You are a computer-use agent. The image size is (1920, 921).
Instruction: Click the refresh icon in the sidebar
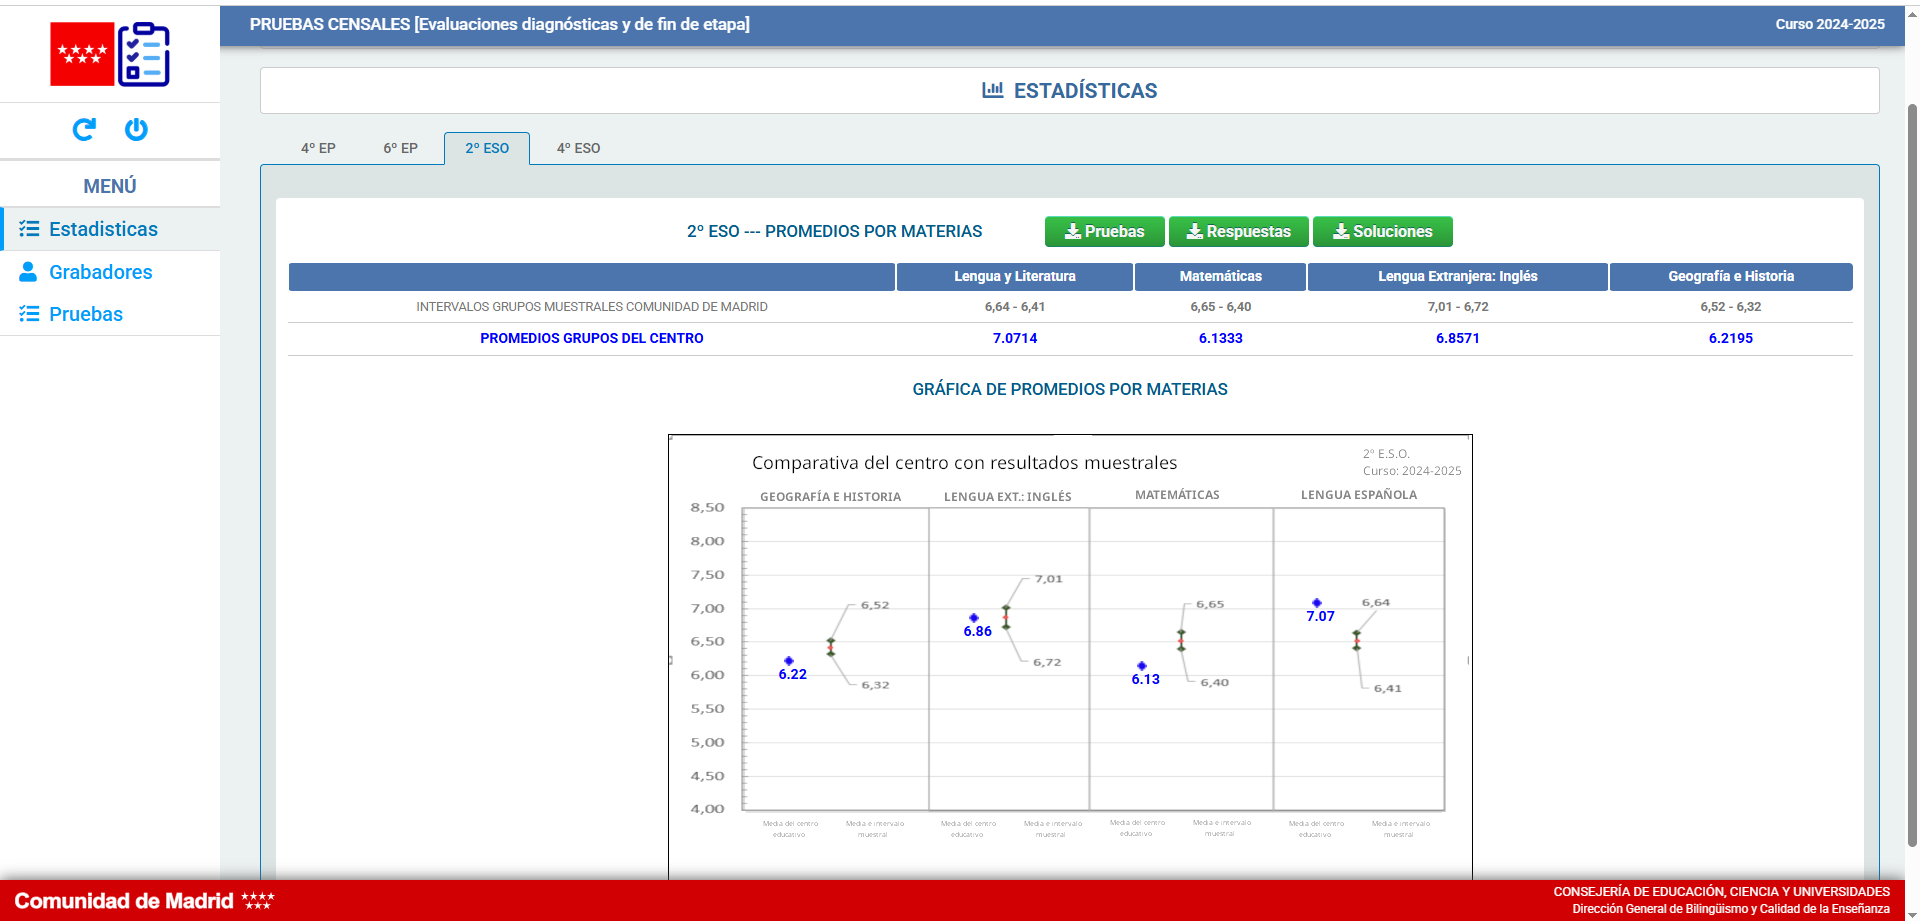tap(84, 129)
